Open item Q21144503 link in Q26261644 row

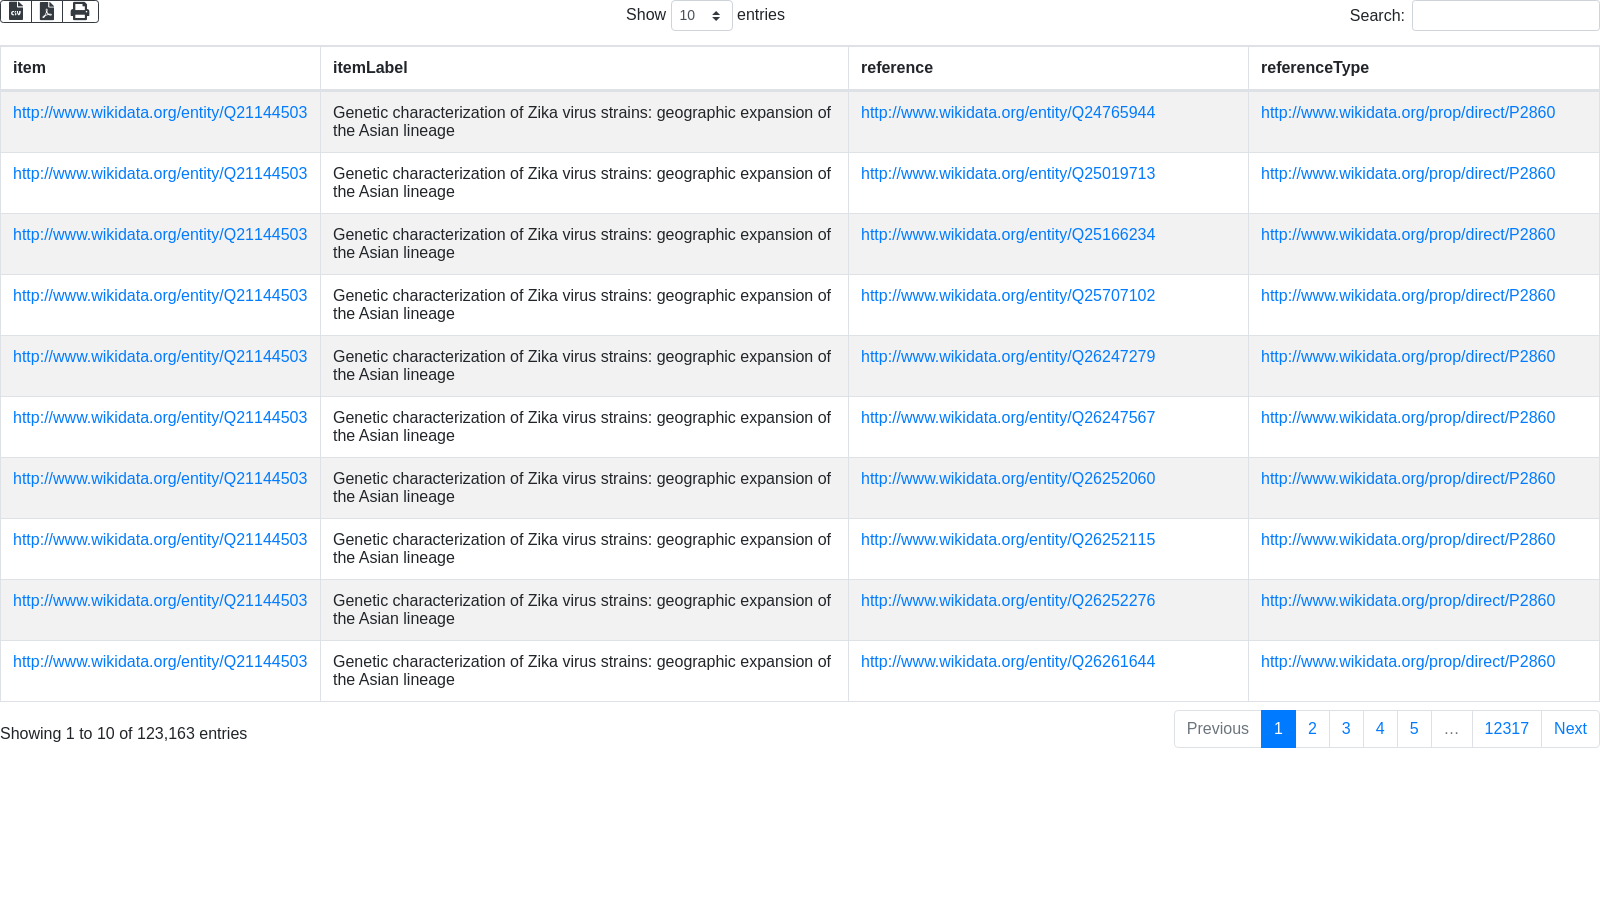160,662
